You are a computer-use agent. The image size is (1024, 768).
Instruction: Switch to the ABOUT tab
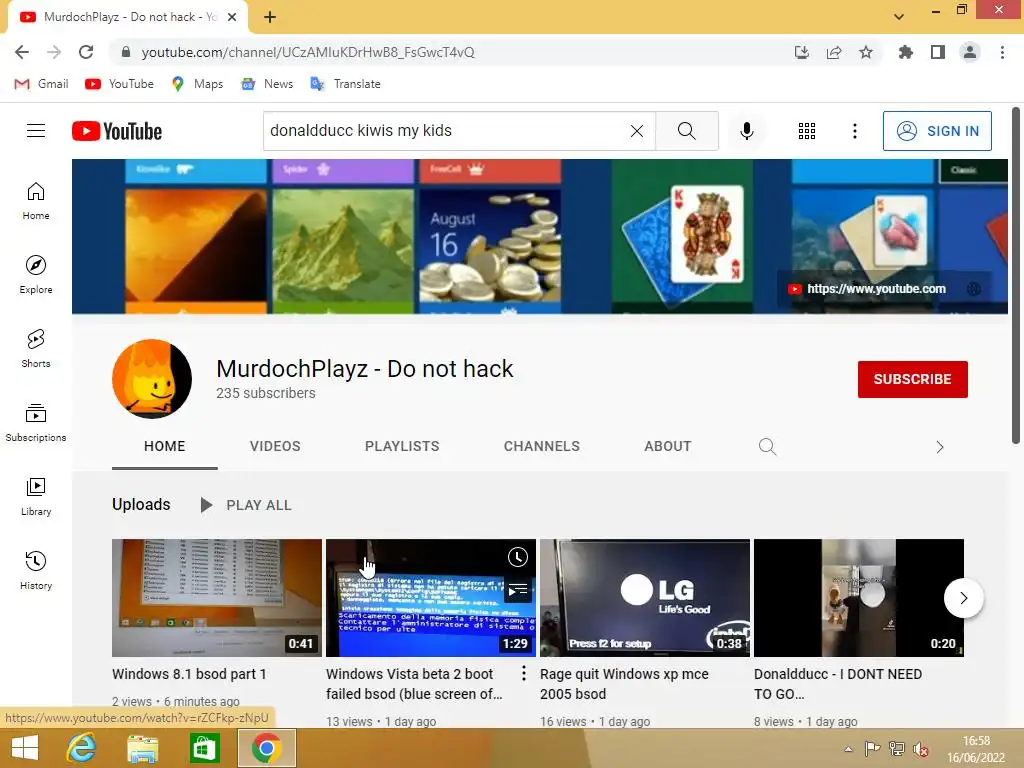click(x=667, y=446)
